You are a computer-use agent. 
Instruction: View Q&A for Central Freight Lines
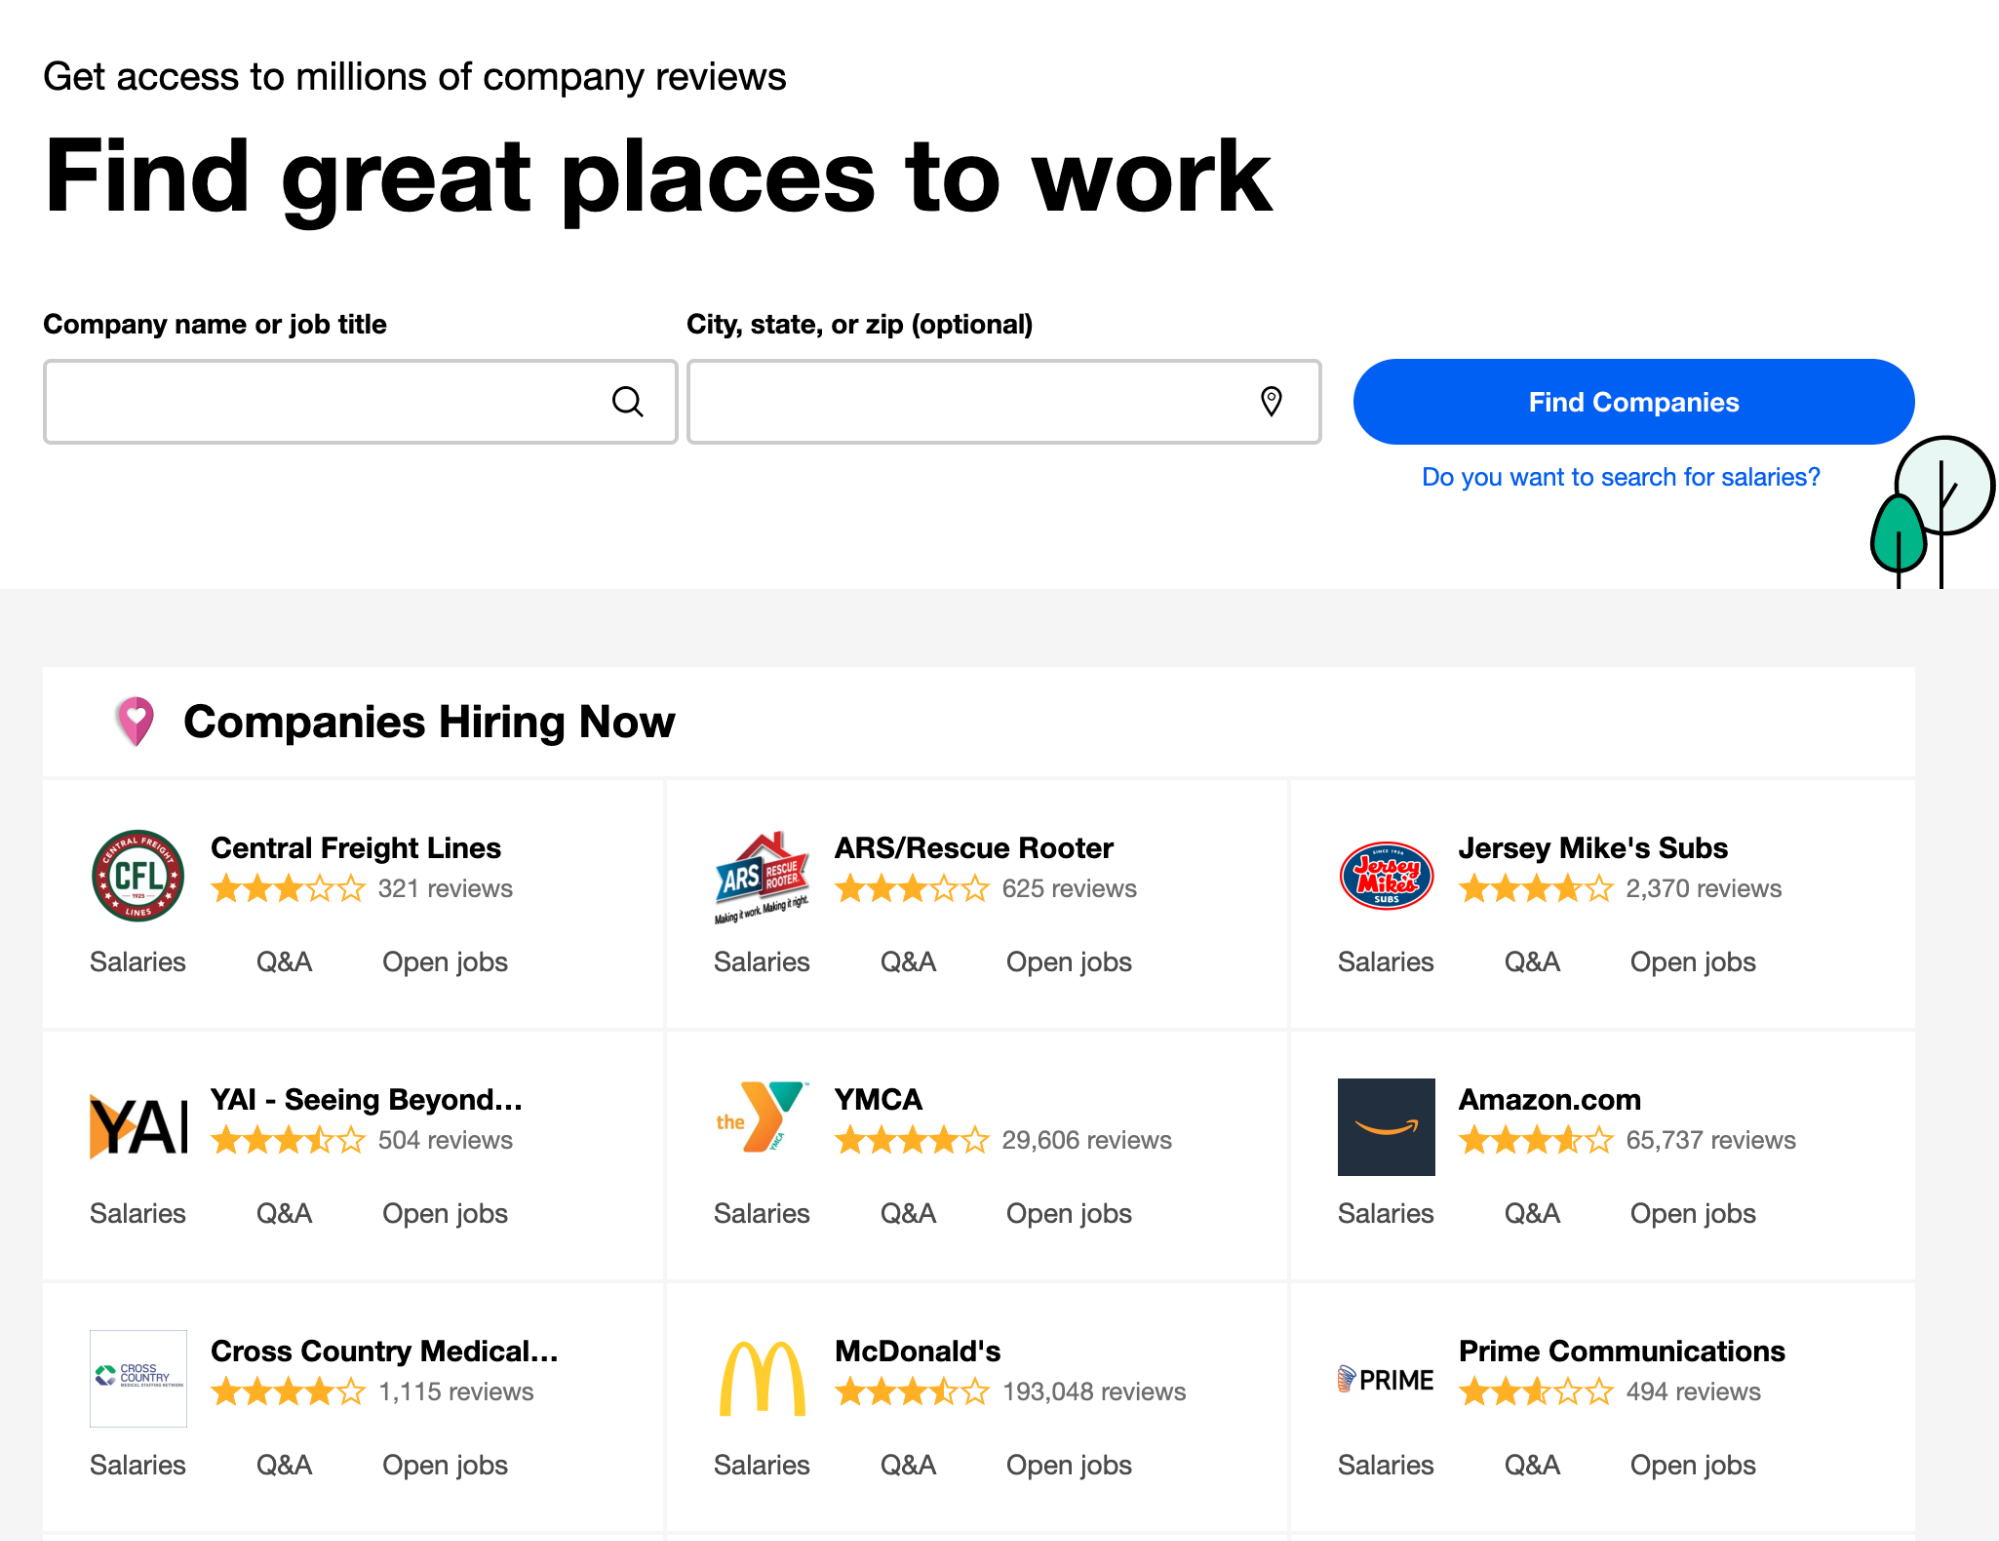pos(284,962)
